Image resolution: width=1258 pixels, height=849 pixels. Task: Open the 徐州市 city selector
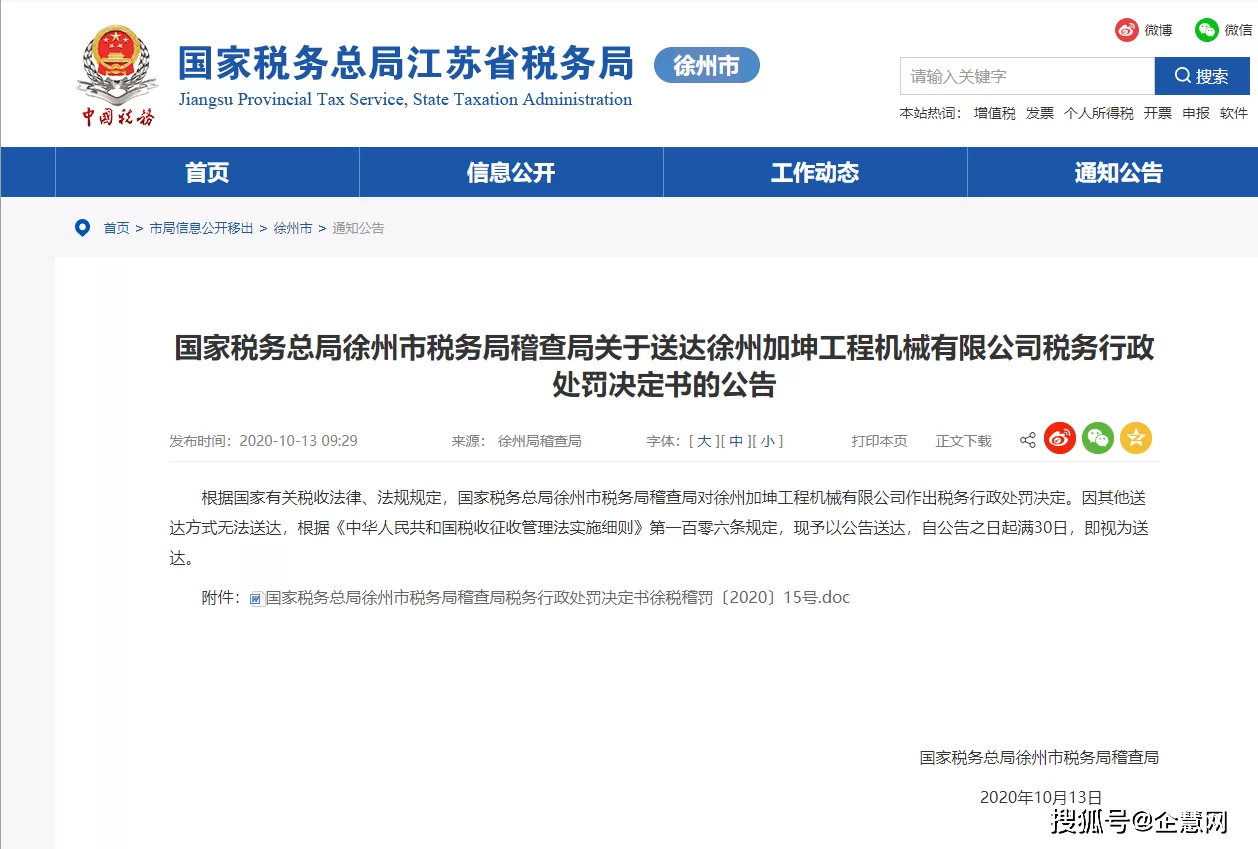click(x=706, y=66)
